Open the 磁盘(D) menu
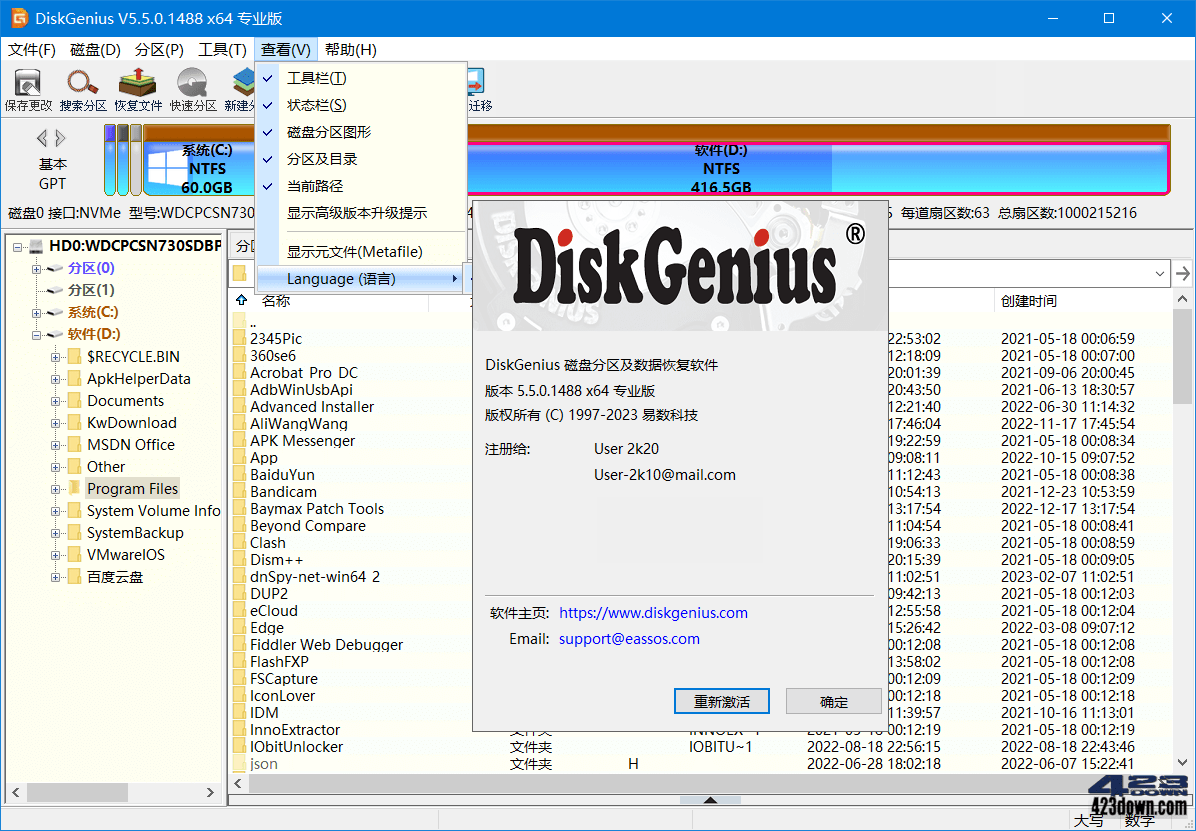Screen dimensions: 1196x831 pyautogui.click(x=95, y=48)
